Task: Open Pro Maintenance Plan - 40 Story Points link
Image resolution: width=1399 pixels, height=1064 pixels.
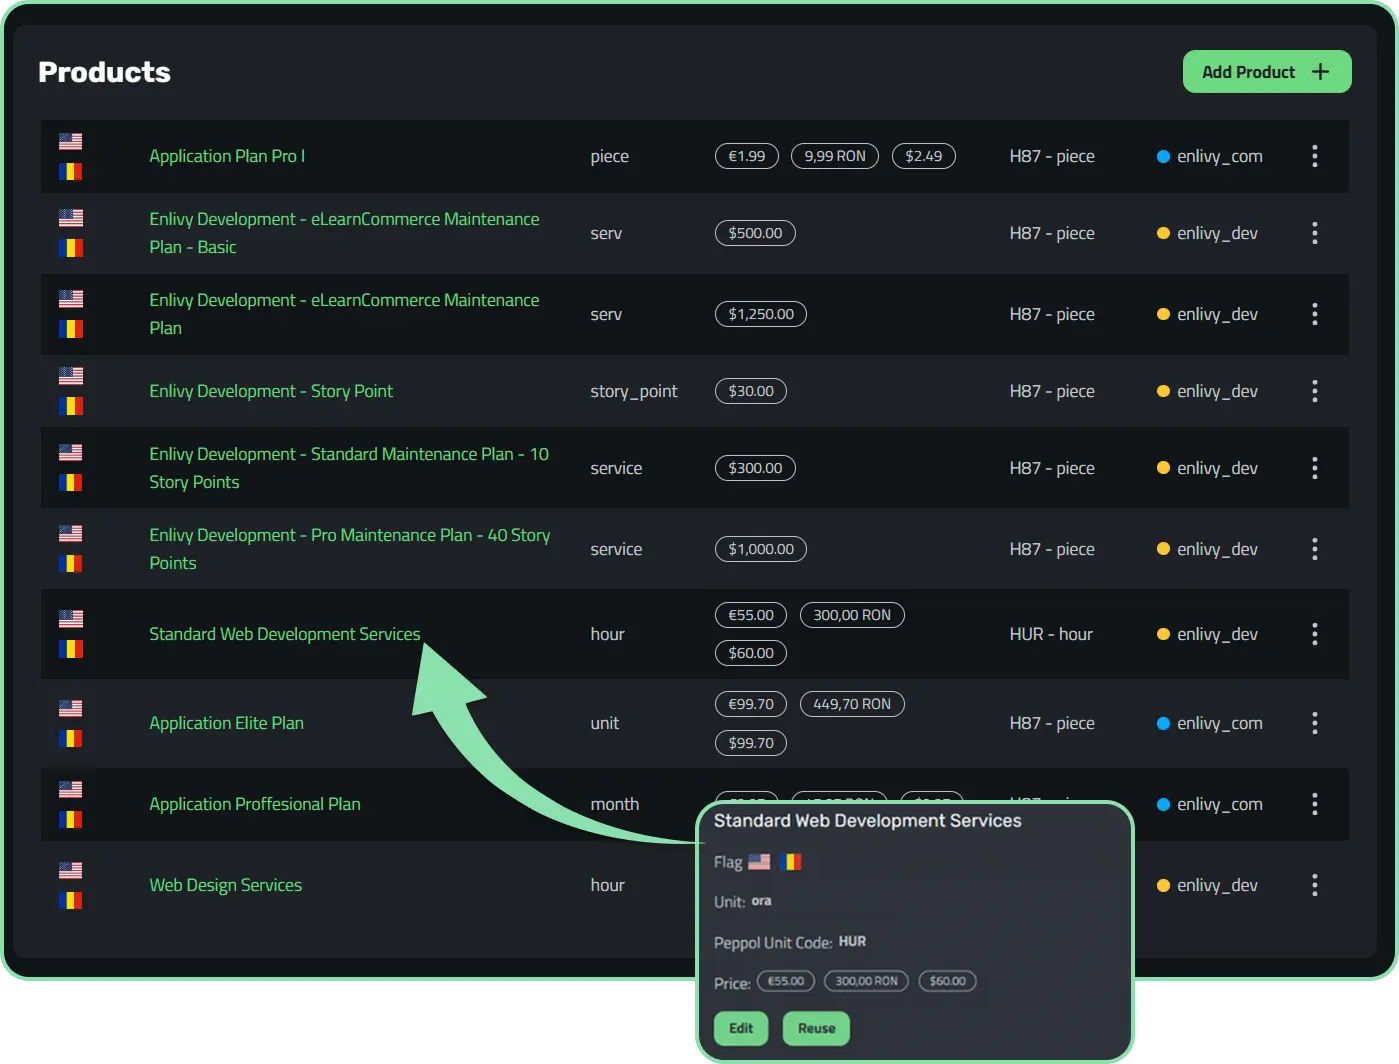Action: pos(350,549)
